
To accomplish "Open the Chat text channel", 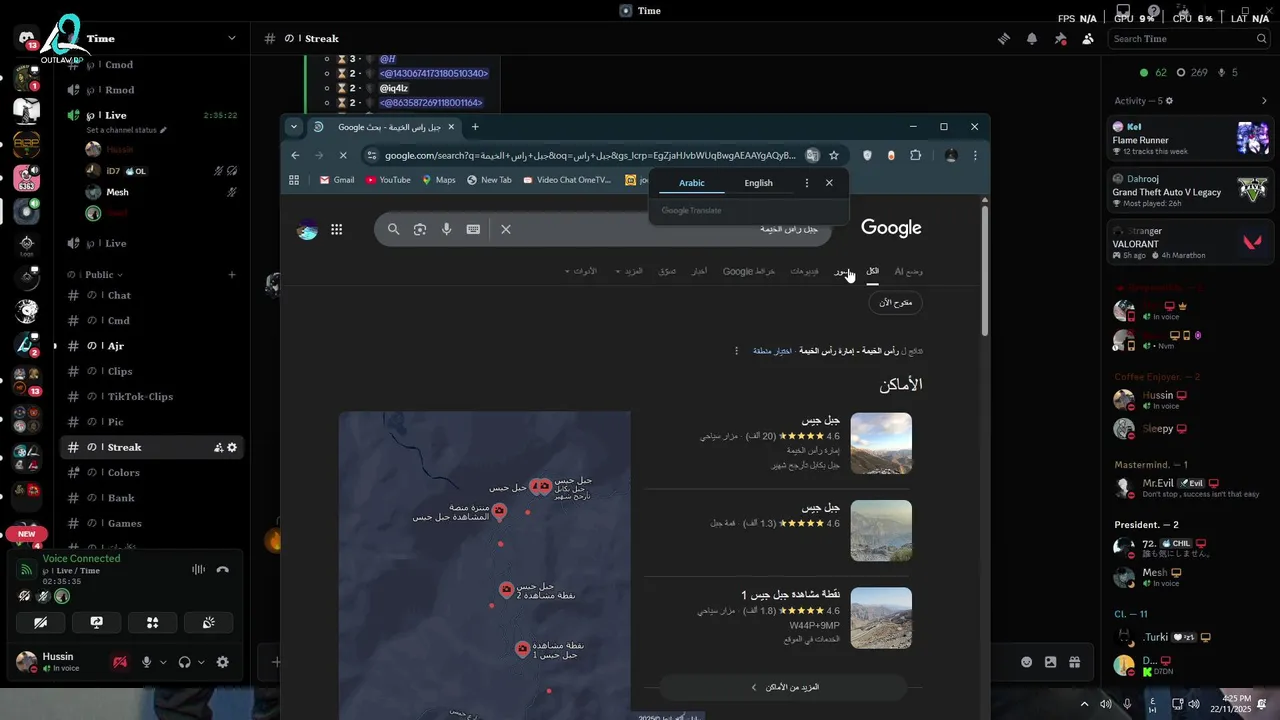I will [x=153, y=295].
